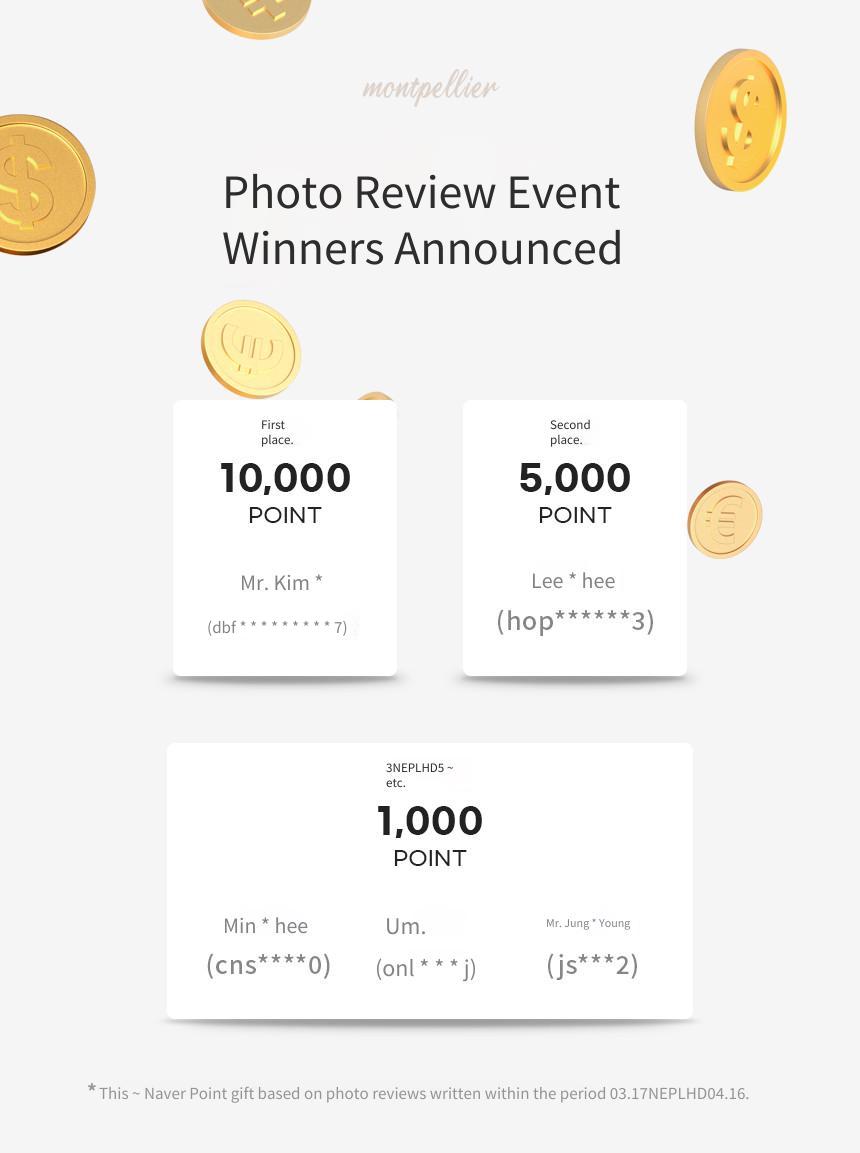
Task: Click winner Um. name label
Action: coord(406,927)
